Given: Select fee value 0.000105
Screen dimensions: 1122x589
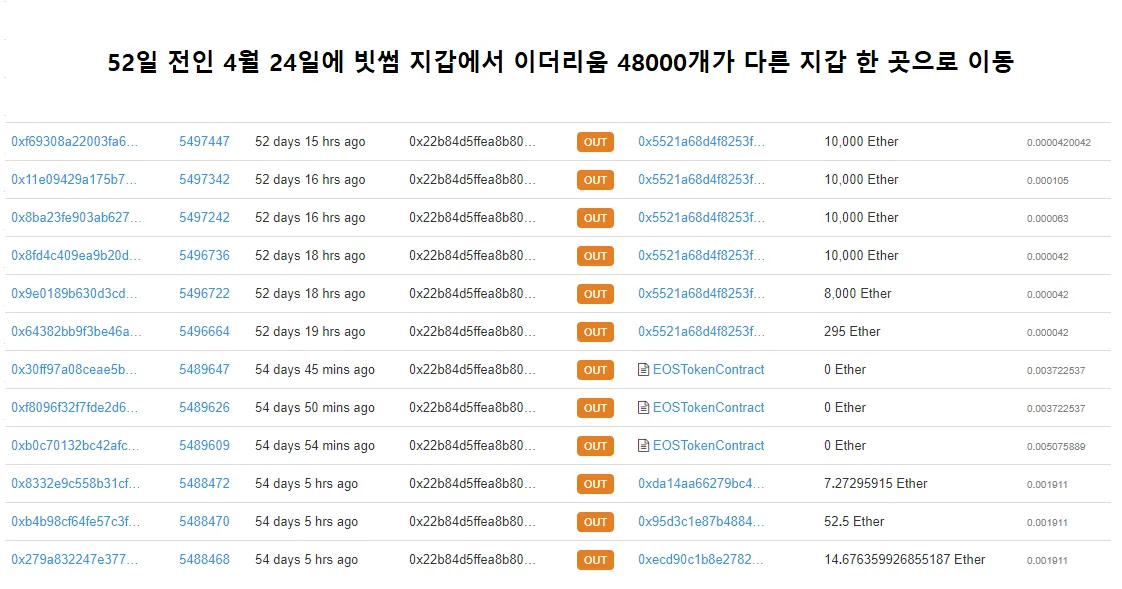Looking at the screenshot, I should (1048, 180).
